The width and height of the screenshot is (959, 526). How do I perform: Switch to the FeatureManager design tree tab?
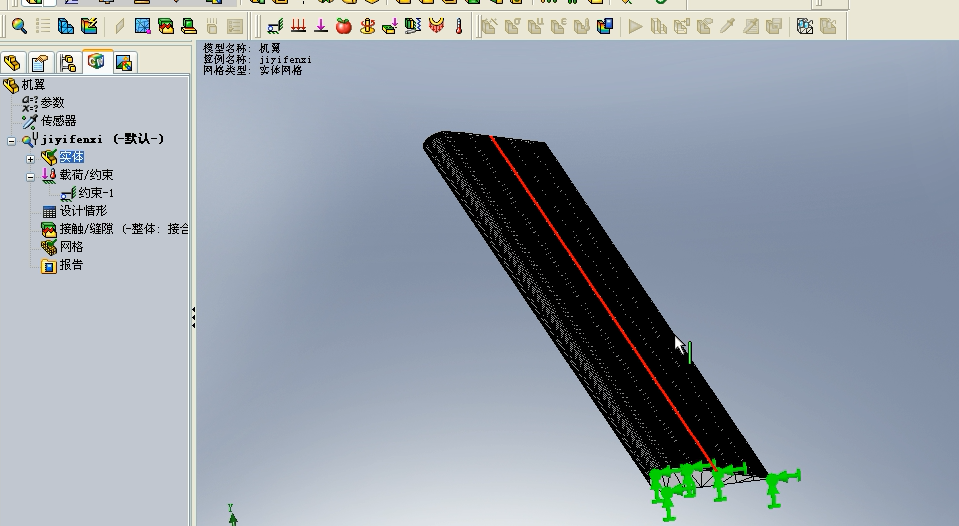pyautogui.click(x=12, y=62)
